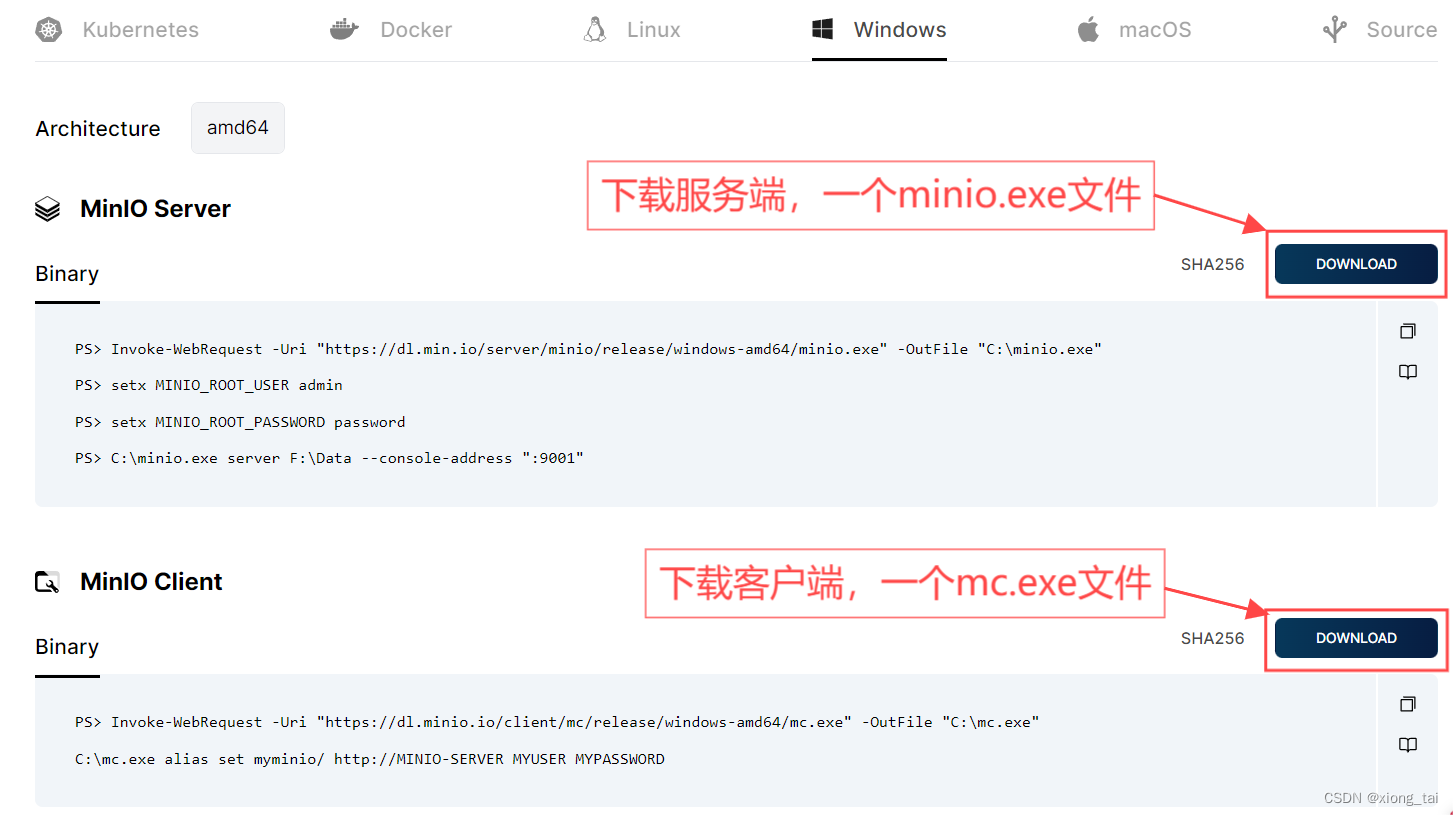This screenshot has width=1453, height=815.
Task: Choose the amd64 architecture option
Action: point(238,128)
